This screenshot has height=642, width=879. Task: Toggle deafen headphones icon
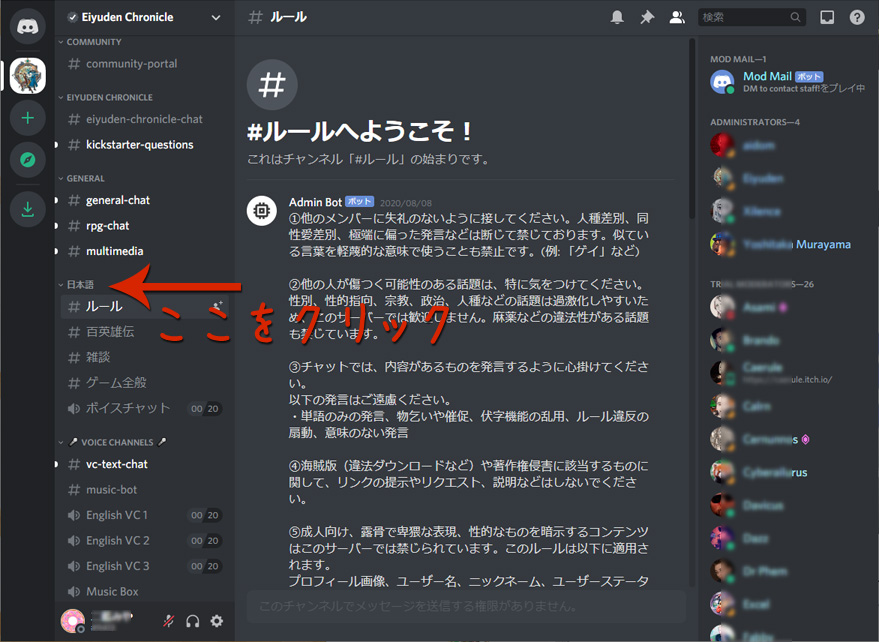(x=192, y=621)
